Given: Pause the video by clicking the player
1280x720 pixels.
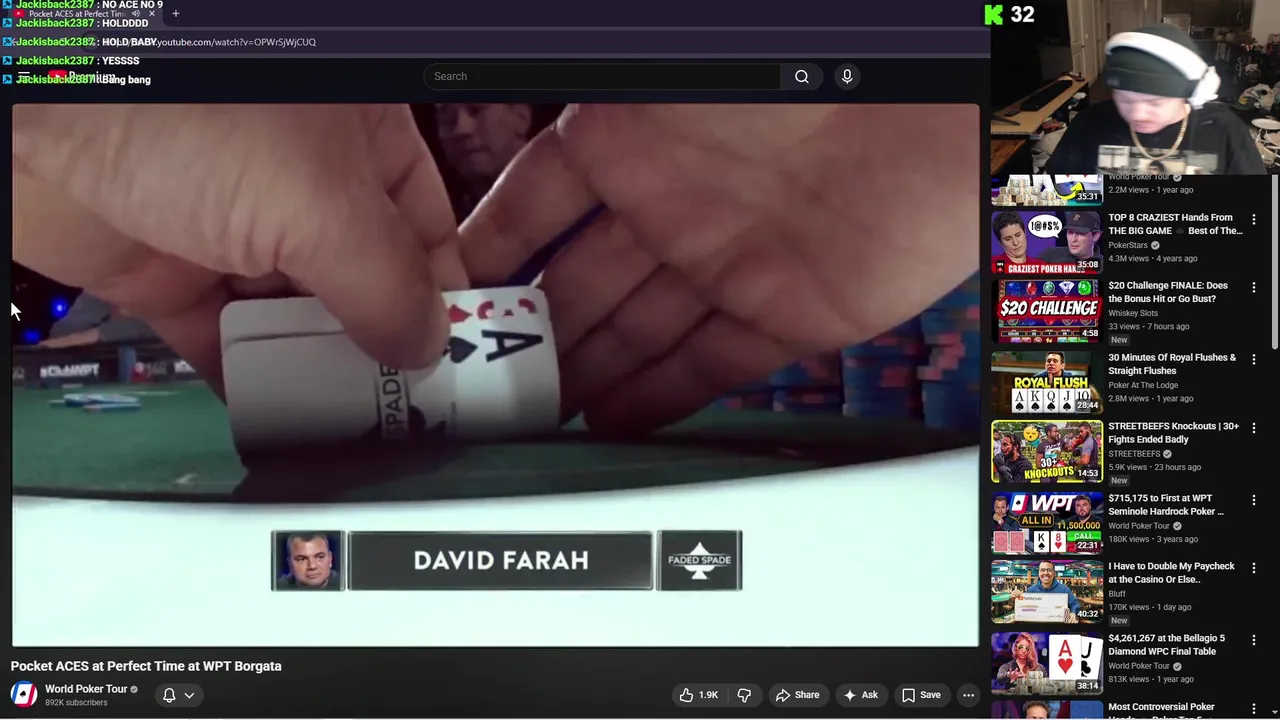Looking at the screenshot, I should point(496,375).
